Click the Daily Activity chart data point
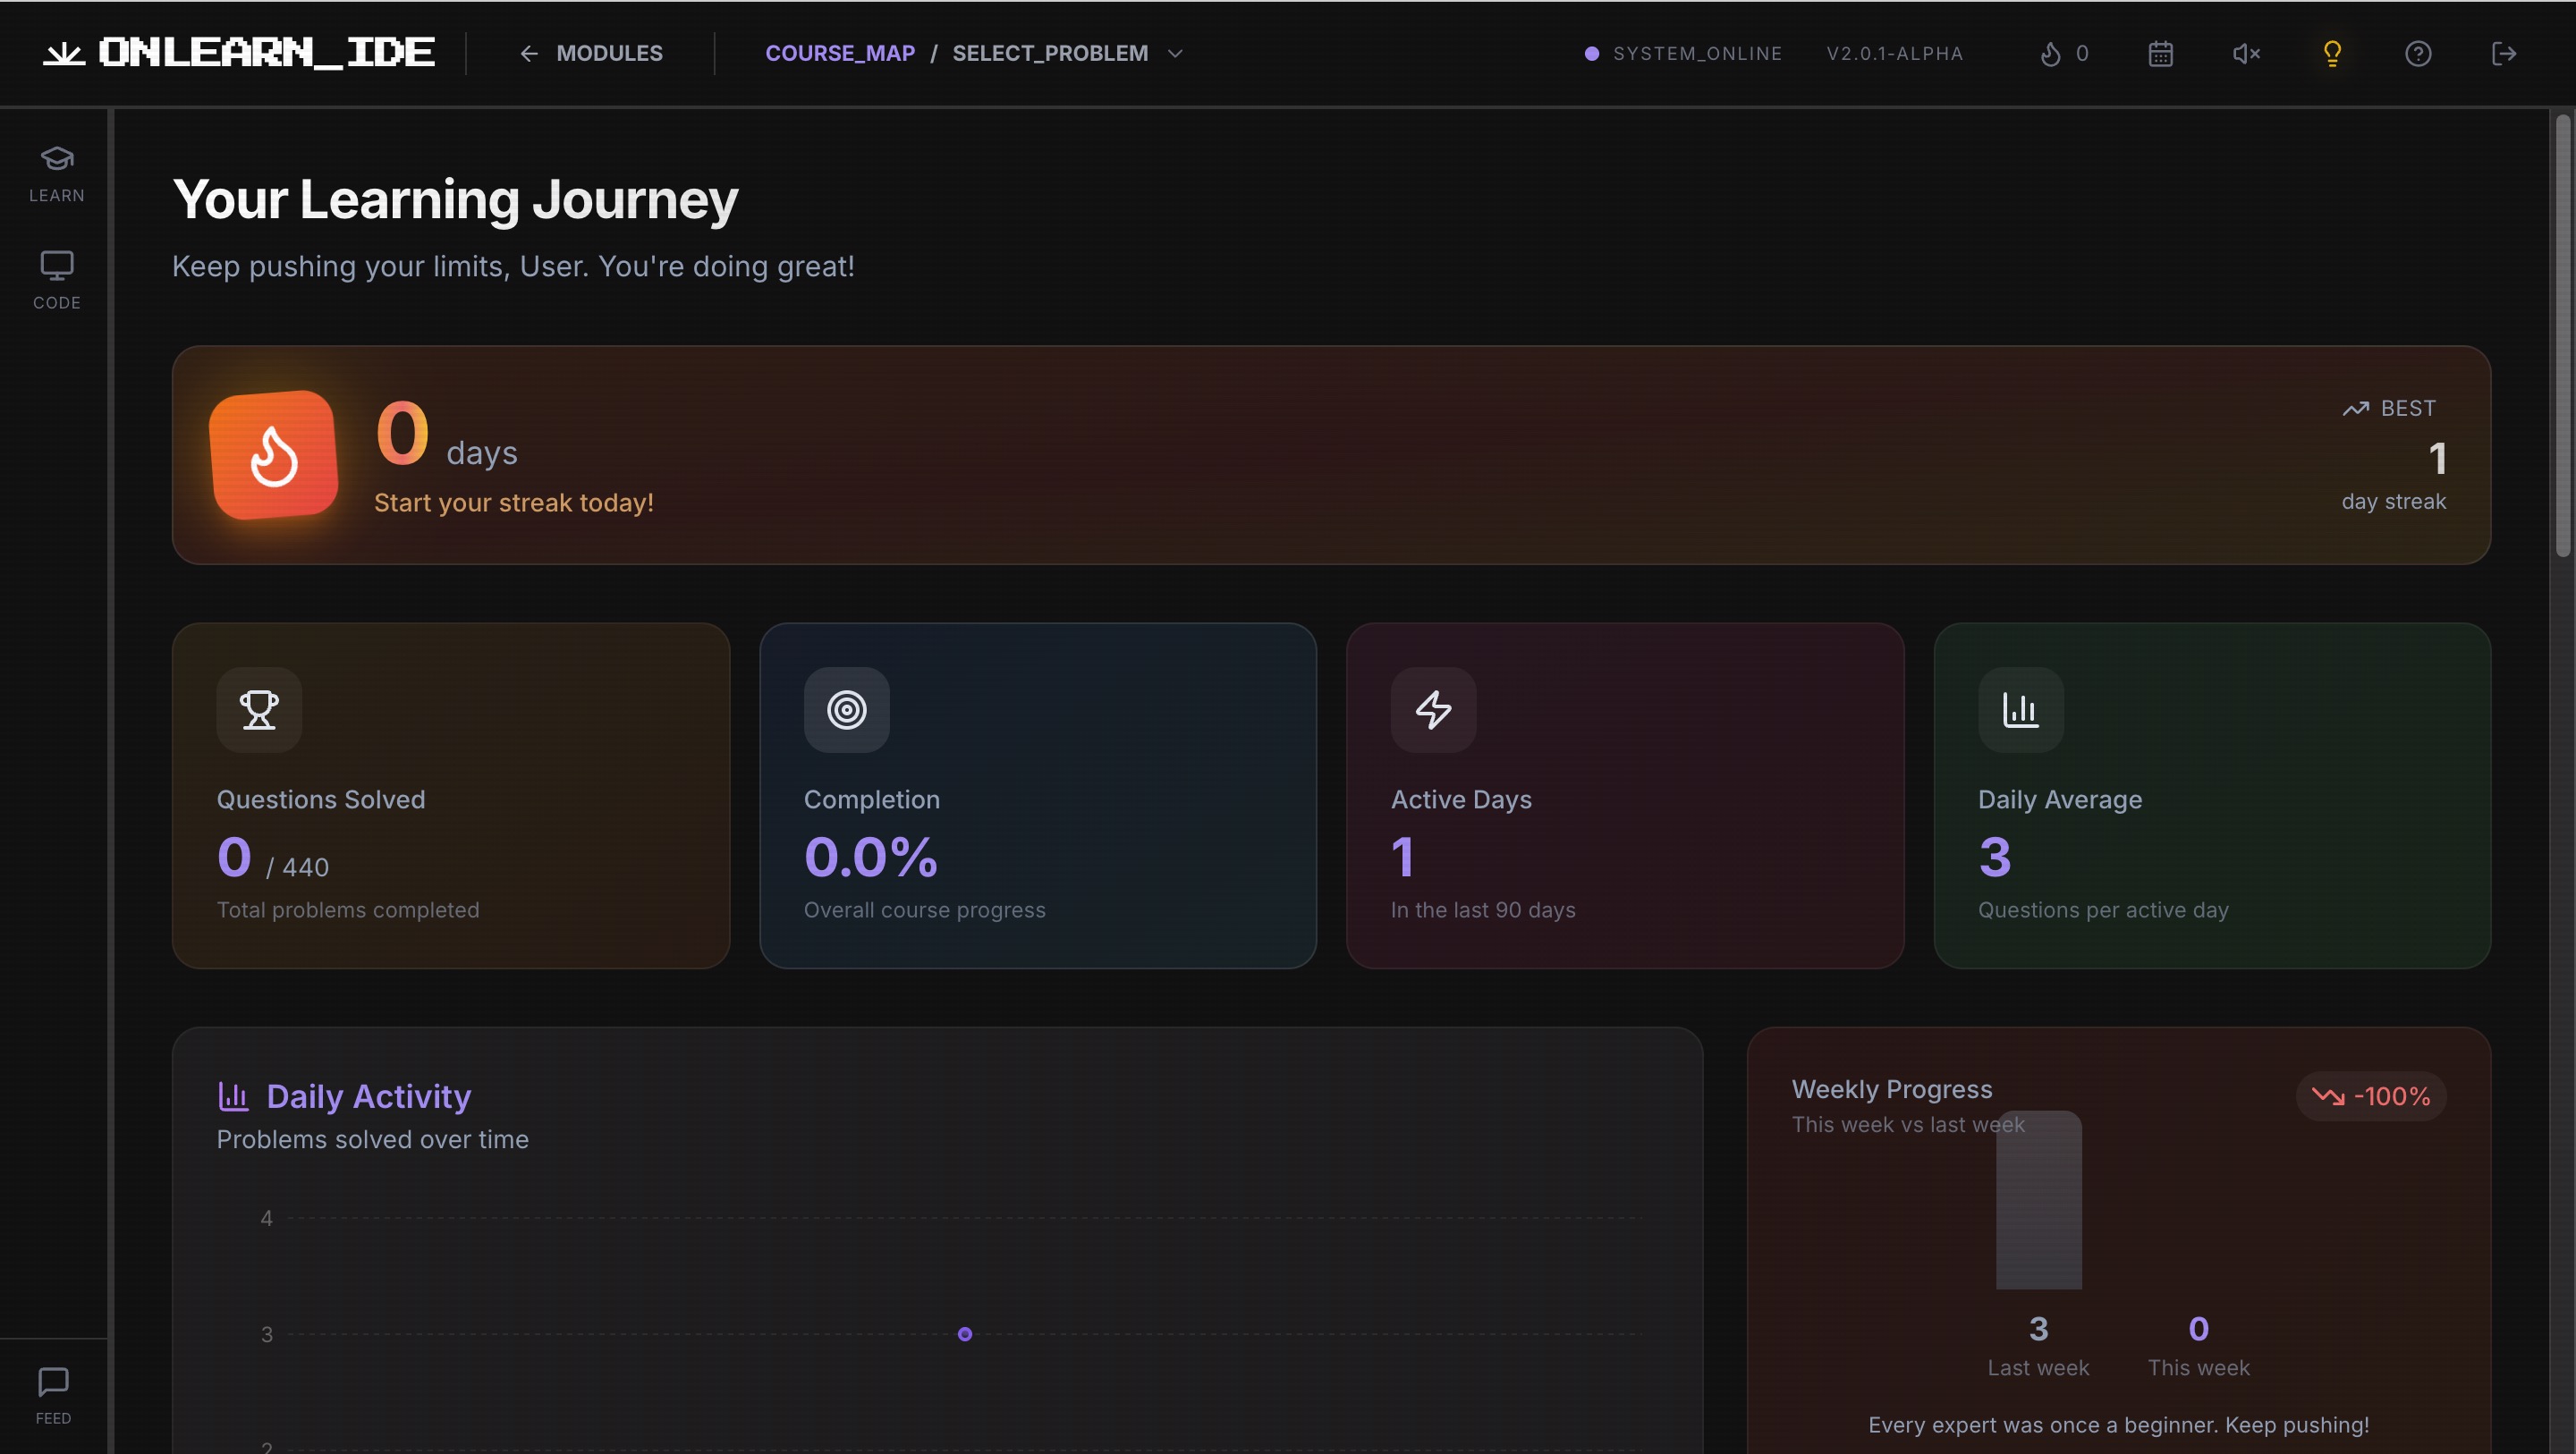Image resolution: width=2576 pixels, height=1454 pixels. (964, 1334)
